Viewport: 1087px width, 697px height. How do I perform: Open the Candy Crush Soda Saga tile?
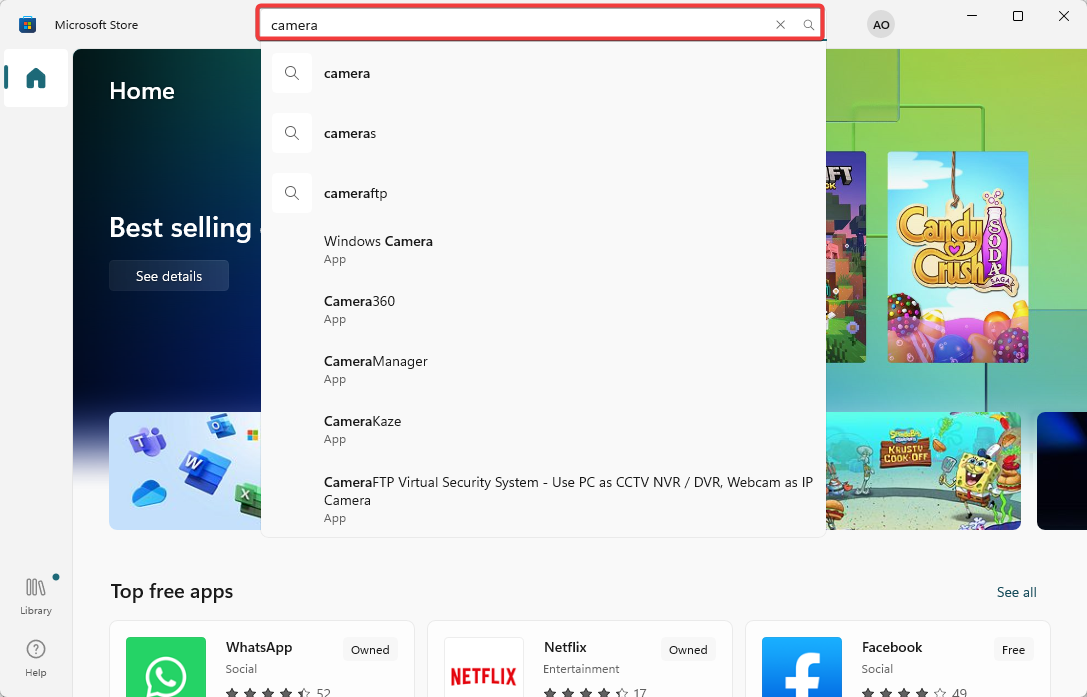pyautogui.click(x=957, y=257)
